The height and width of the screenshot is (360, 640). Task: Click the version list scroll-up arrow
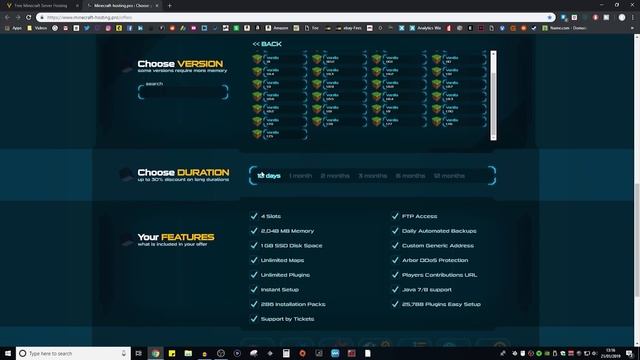pos(493,53)
